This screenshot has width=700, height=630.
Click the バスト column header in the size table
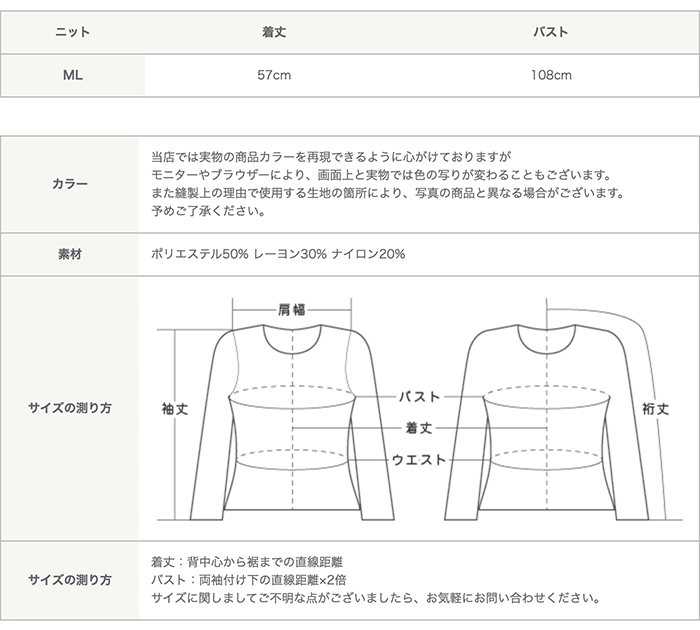pyautogui.click(x=551, y=32)
